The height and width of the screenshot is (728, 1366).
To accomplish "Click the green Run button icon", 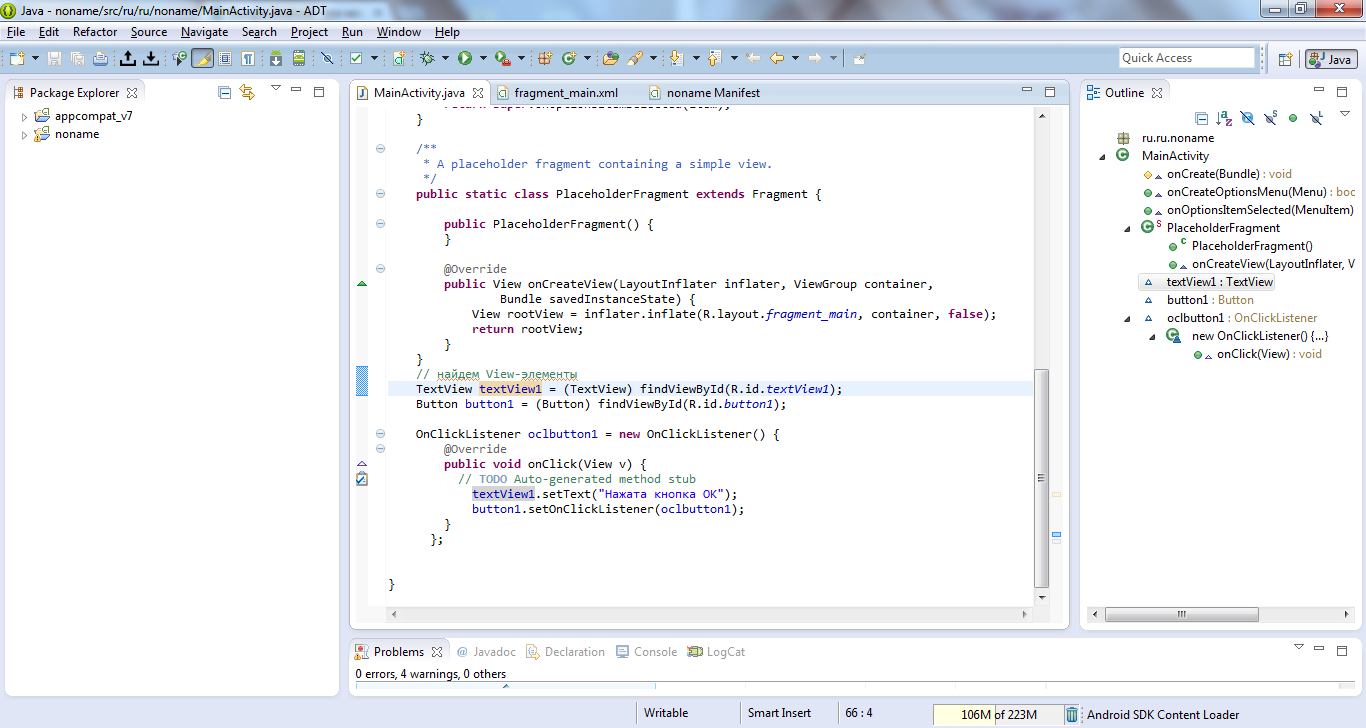I will 465,58.
